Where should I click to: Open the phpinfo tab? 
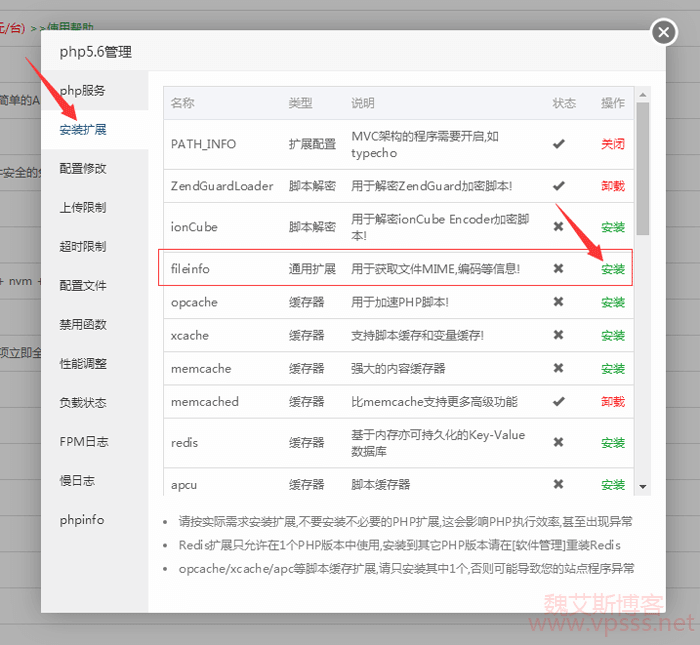[81, 520]
